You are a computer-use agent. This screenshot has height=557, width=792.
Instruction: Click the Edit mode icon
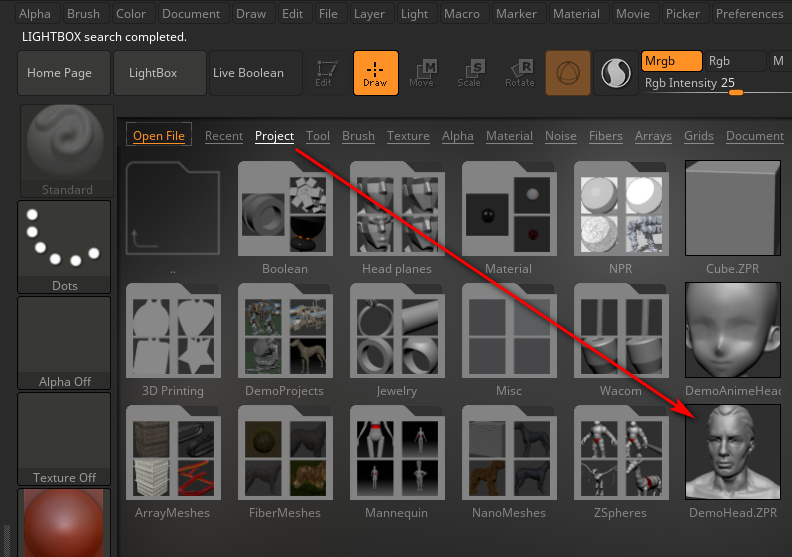click(324, 72)
